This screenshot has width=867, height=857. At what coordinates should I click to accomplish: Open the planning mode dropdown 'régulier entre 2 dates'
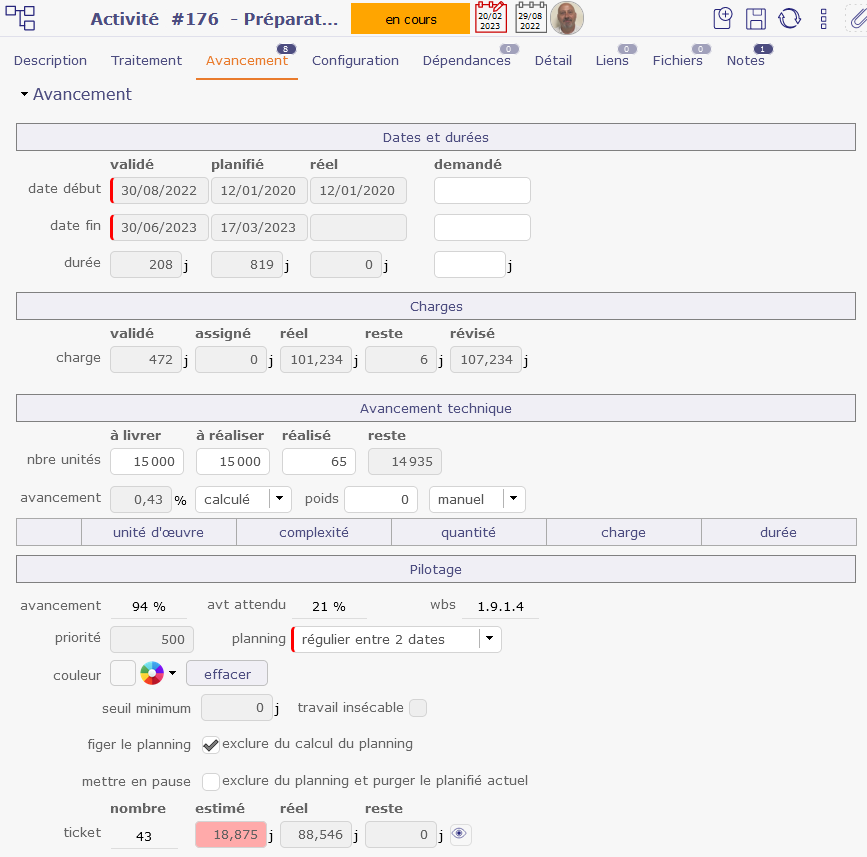(489, 639)
